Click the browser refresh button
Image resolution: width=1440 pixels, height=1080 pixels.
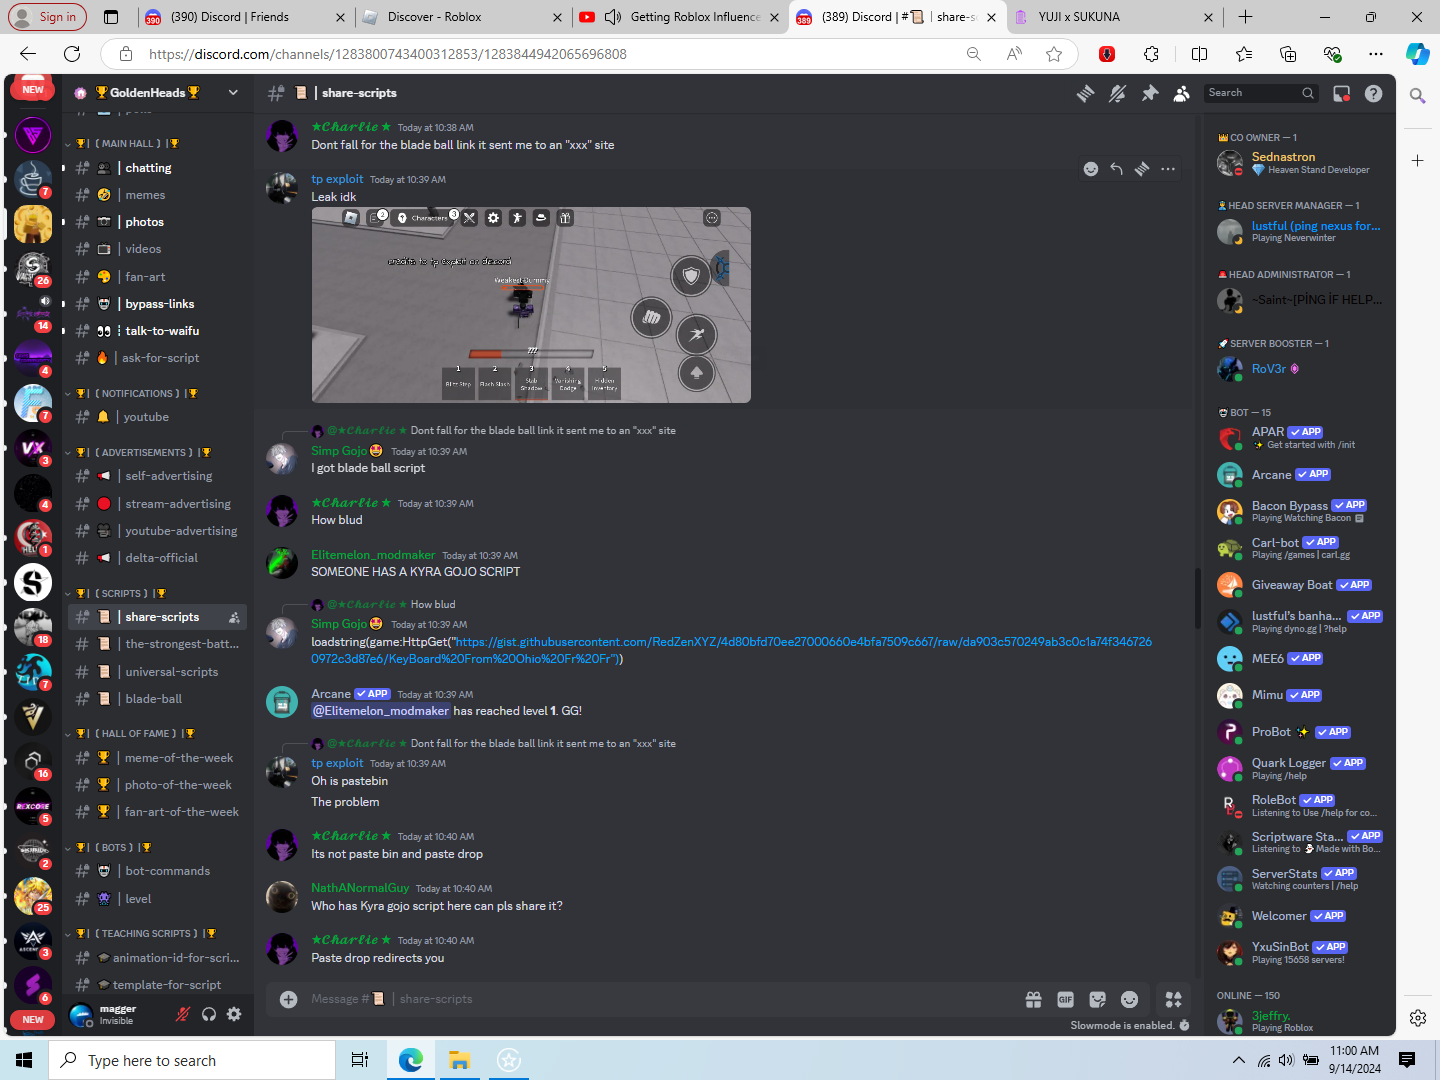click(72, 54)
